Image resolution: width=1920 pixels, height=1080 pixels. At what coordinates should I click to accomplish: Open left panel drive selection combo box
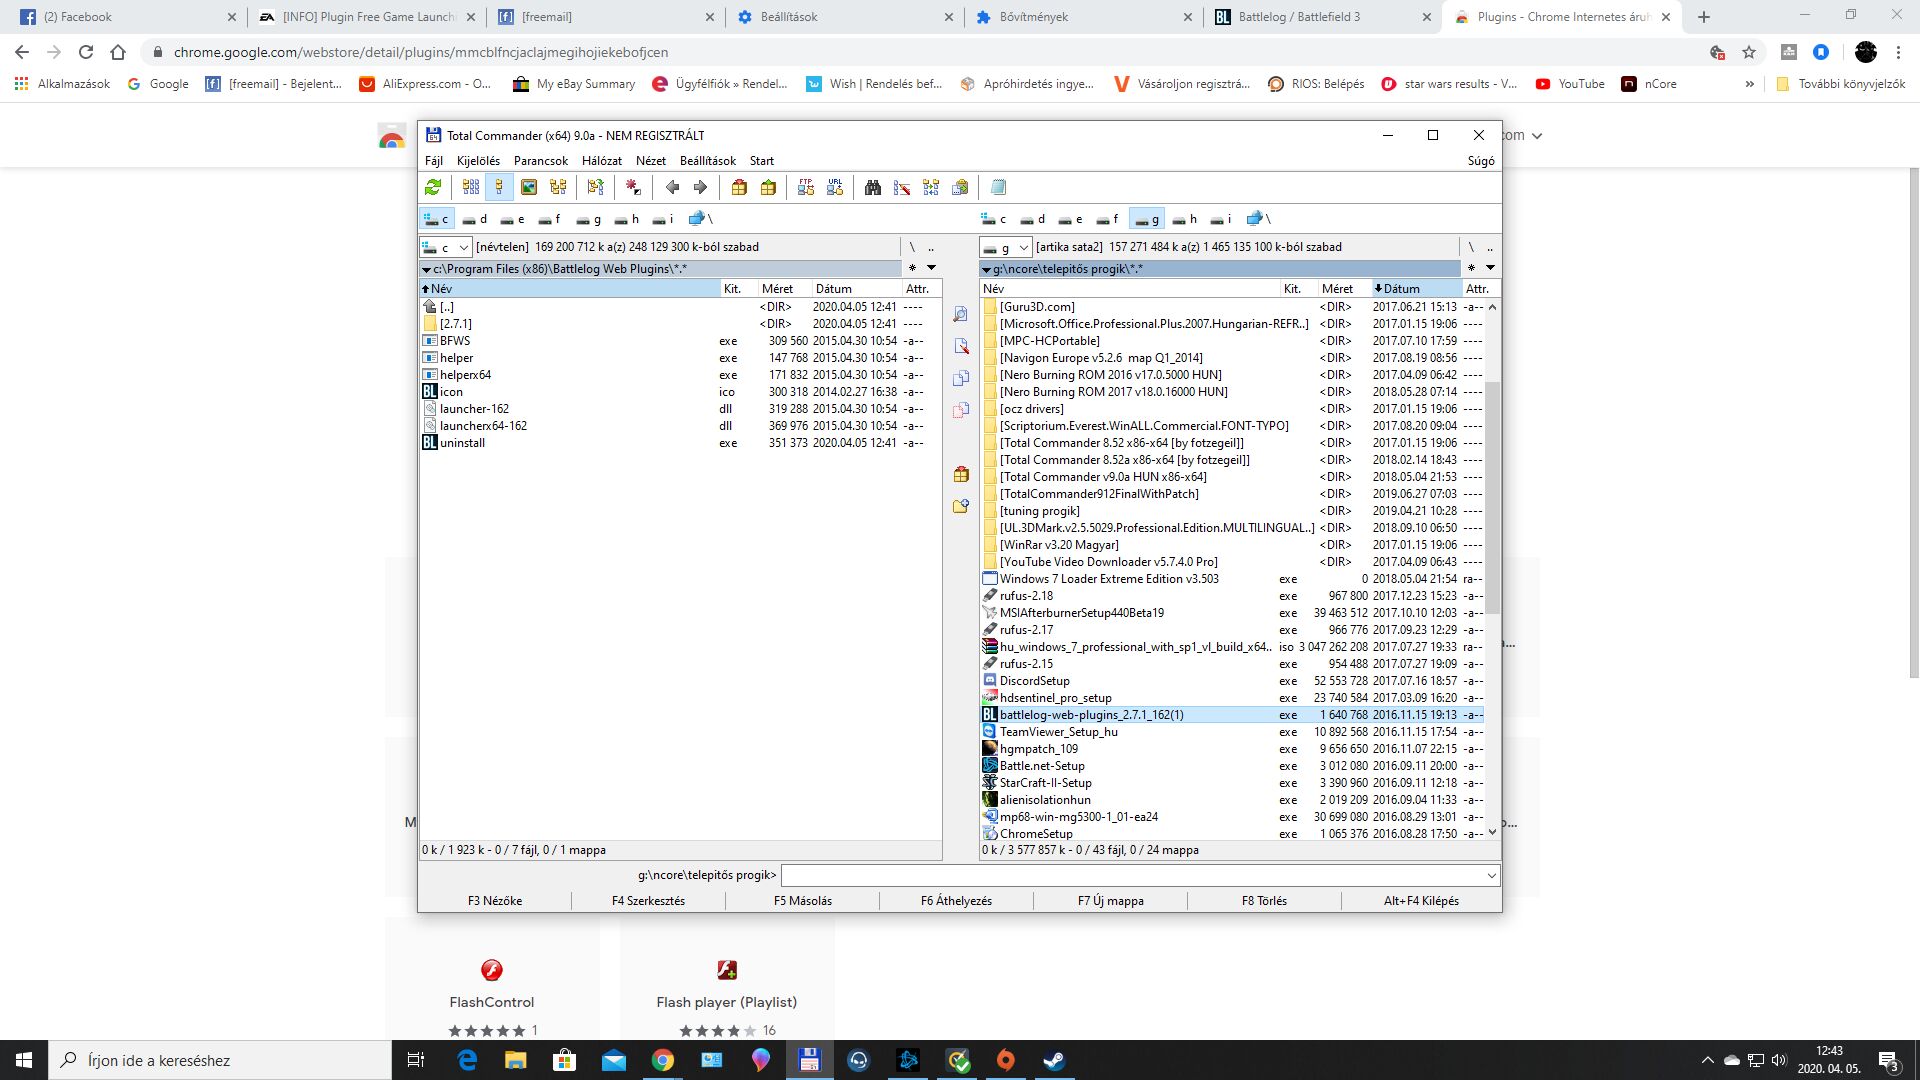pyautogui.click(x=445, y=247)
